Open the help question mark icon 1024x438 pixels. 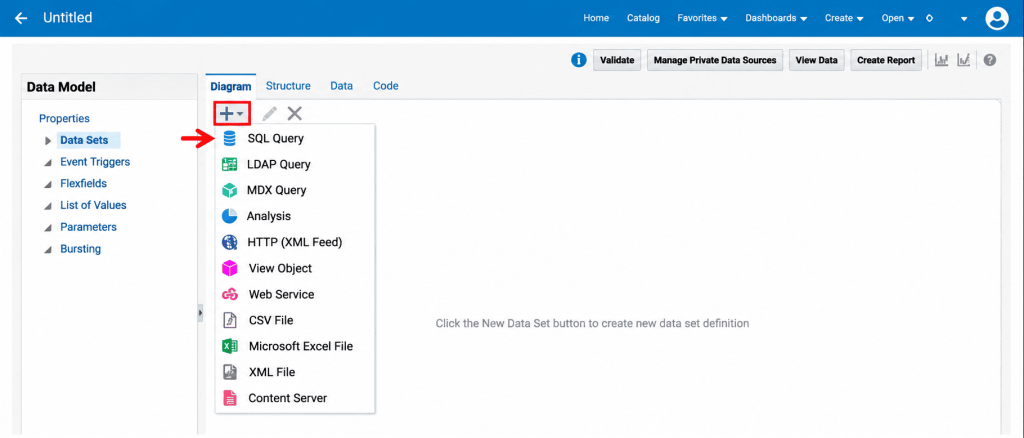click(989, 60)
